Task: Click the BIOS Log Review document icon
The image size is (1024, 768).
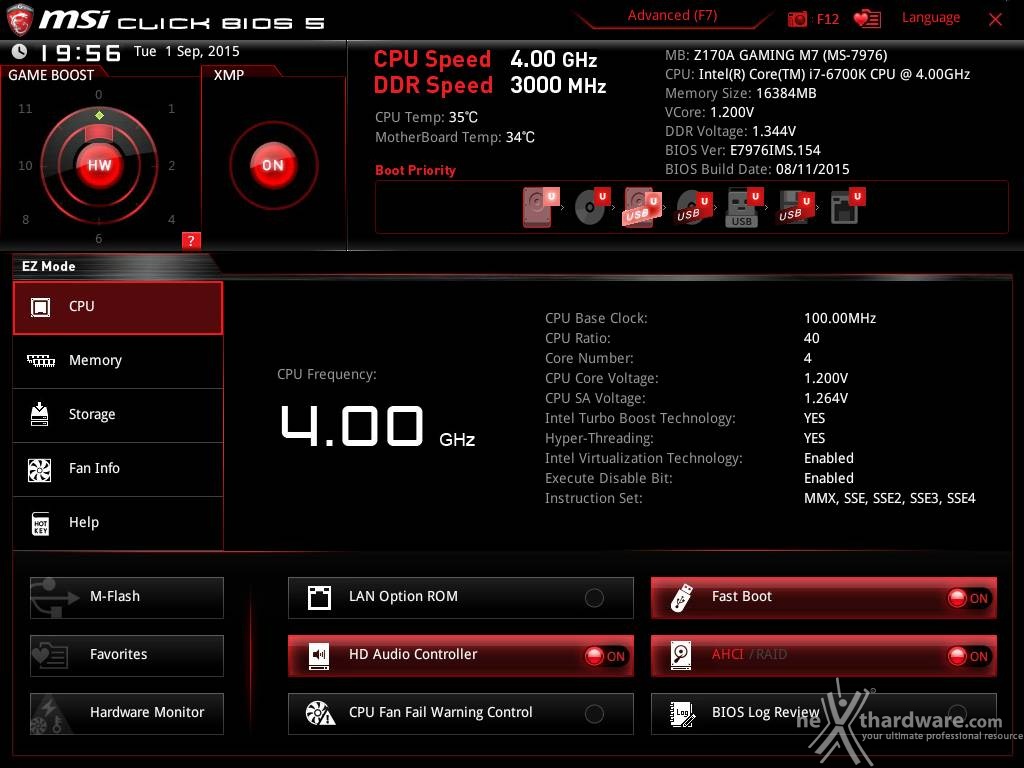Action: point(682,714)
